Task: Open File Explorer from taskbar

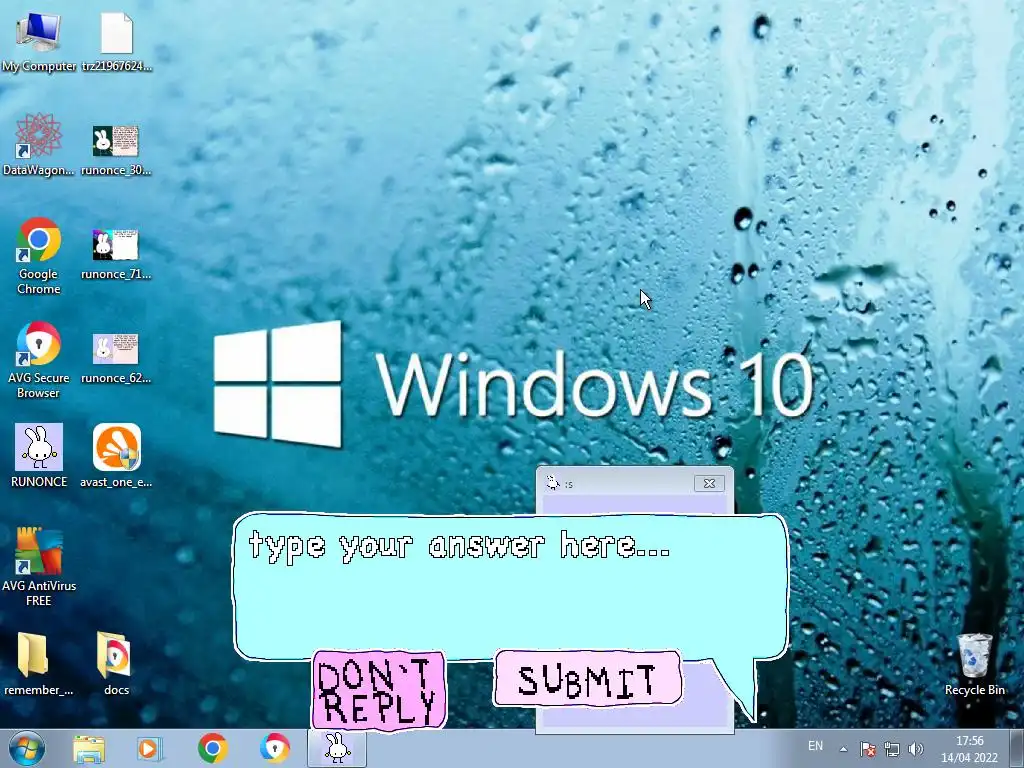Action: point(89,749)
